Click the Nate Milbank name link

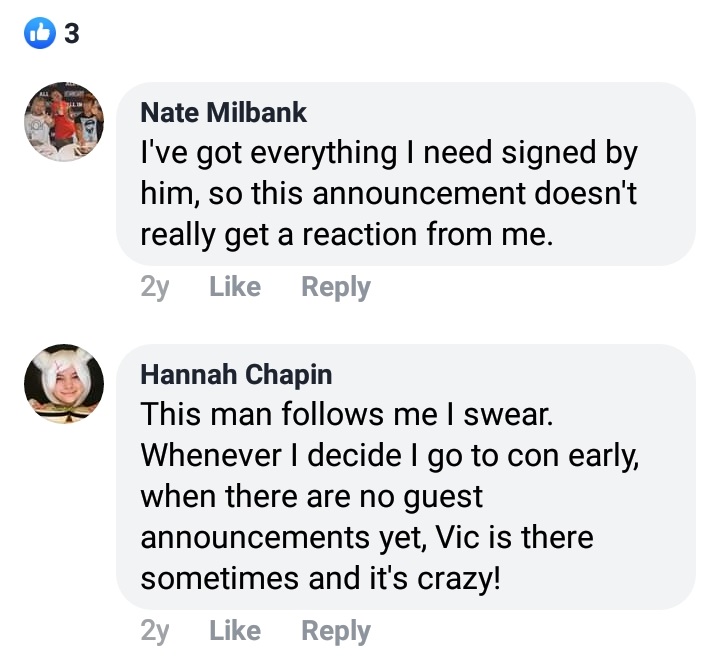coord(223,112)
